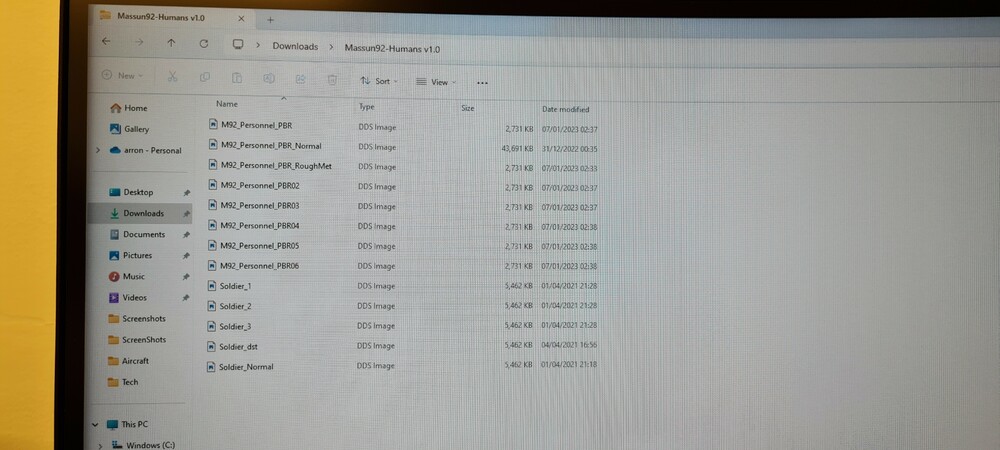Click the pin icon beside Pictures
1000x450 pixels.
point(186,256)
